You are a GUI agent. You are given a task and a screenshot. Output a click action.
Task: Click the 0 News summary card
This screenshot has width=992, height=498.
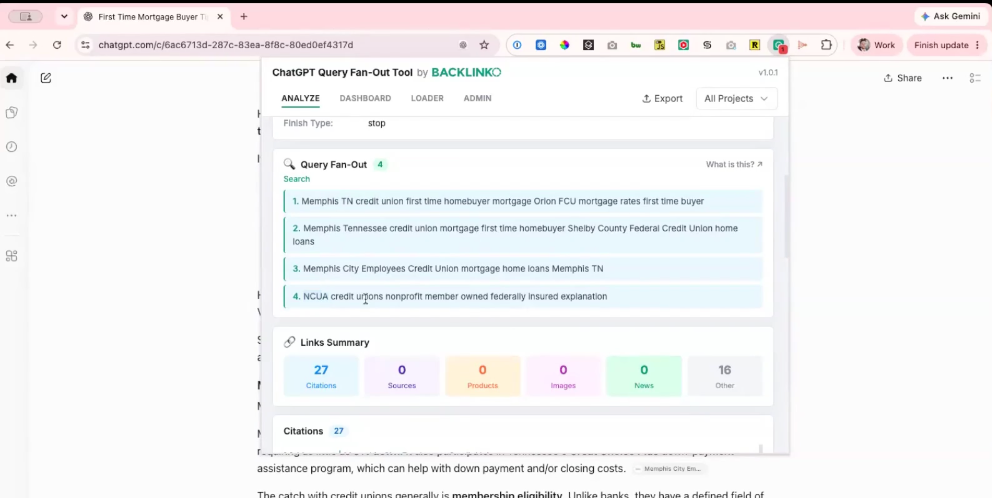pos(644,376)
